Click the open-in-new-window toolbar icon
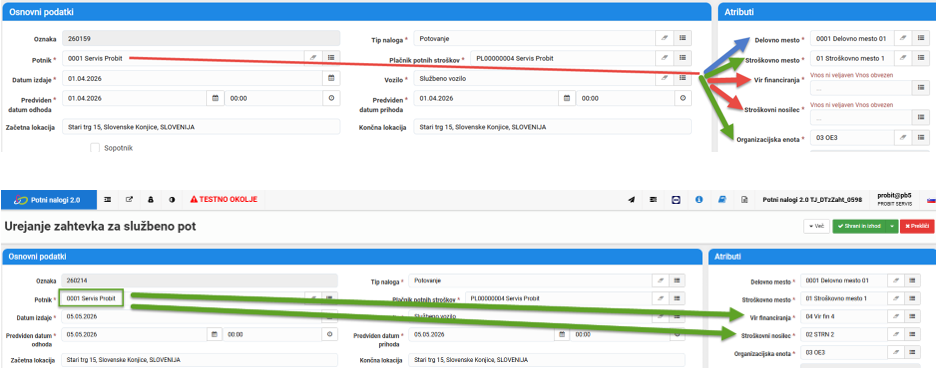This screenshot has width=936, height=373. pyautogui.click(x=130, y=200)
